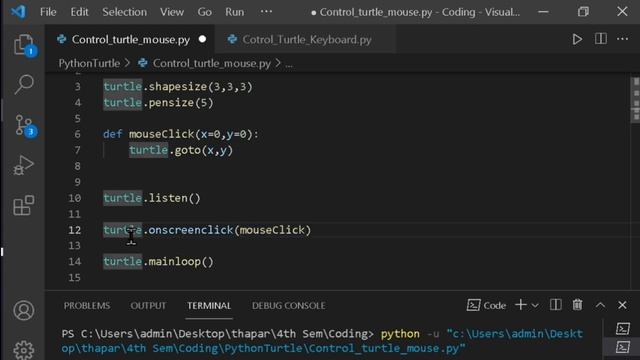Click Control_turtle_mouse.py in breadcrumb
This screenshot has width=640, height=360.
[211, 64]
